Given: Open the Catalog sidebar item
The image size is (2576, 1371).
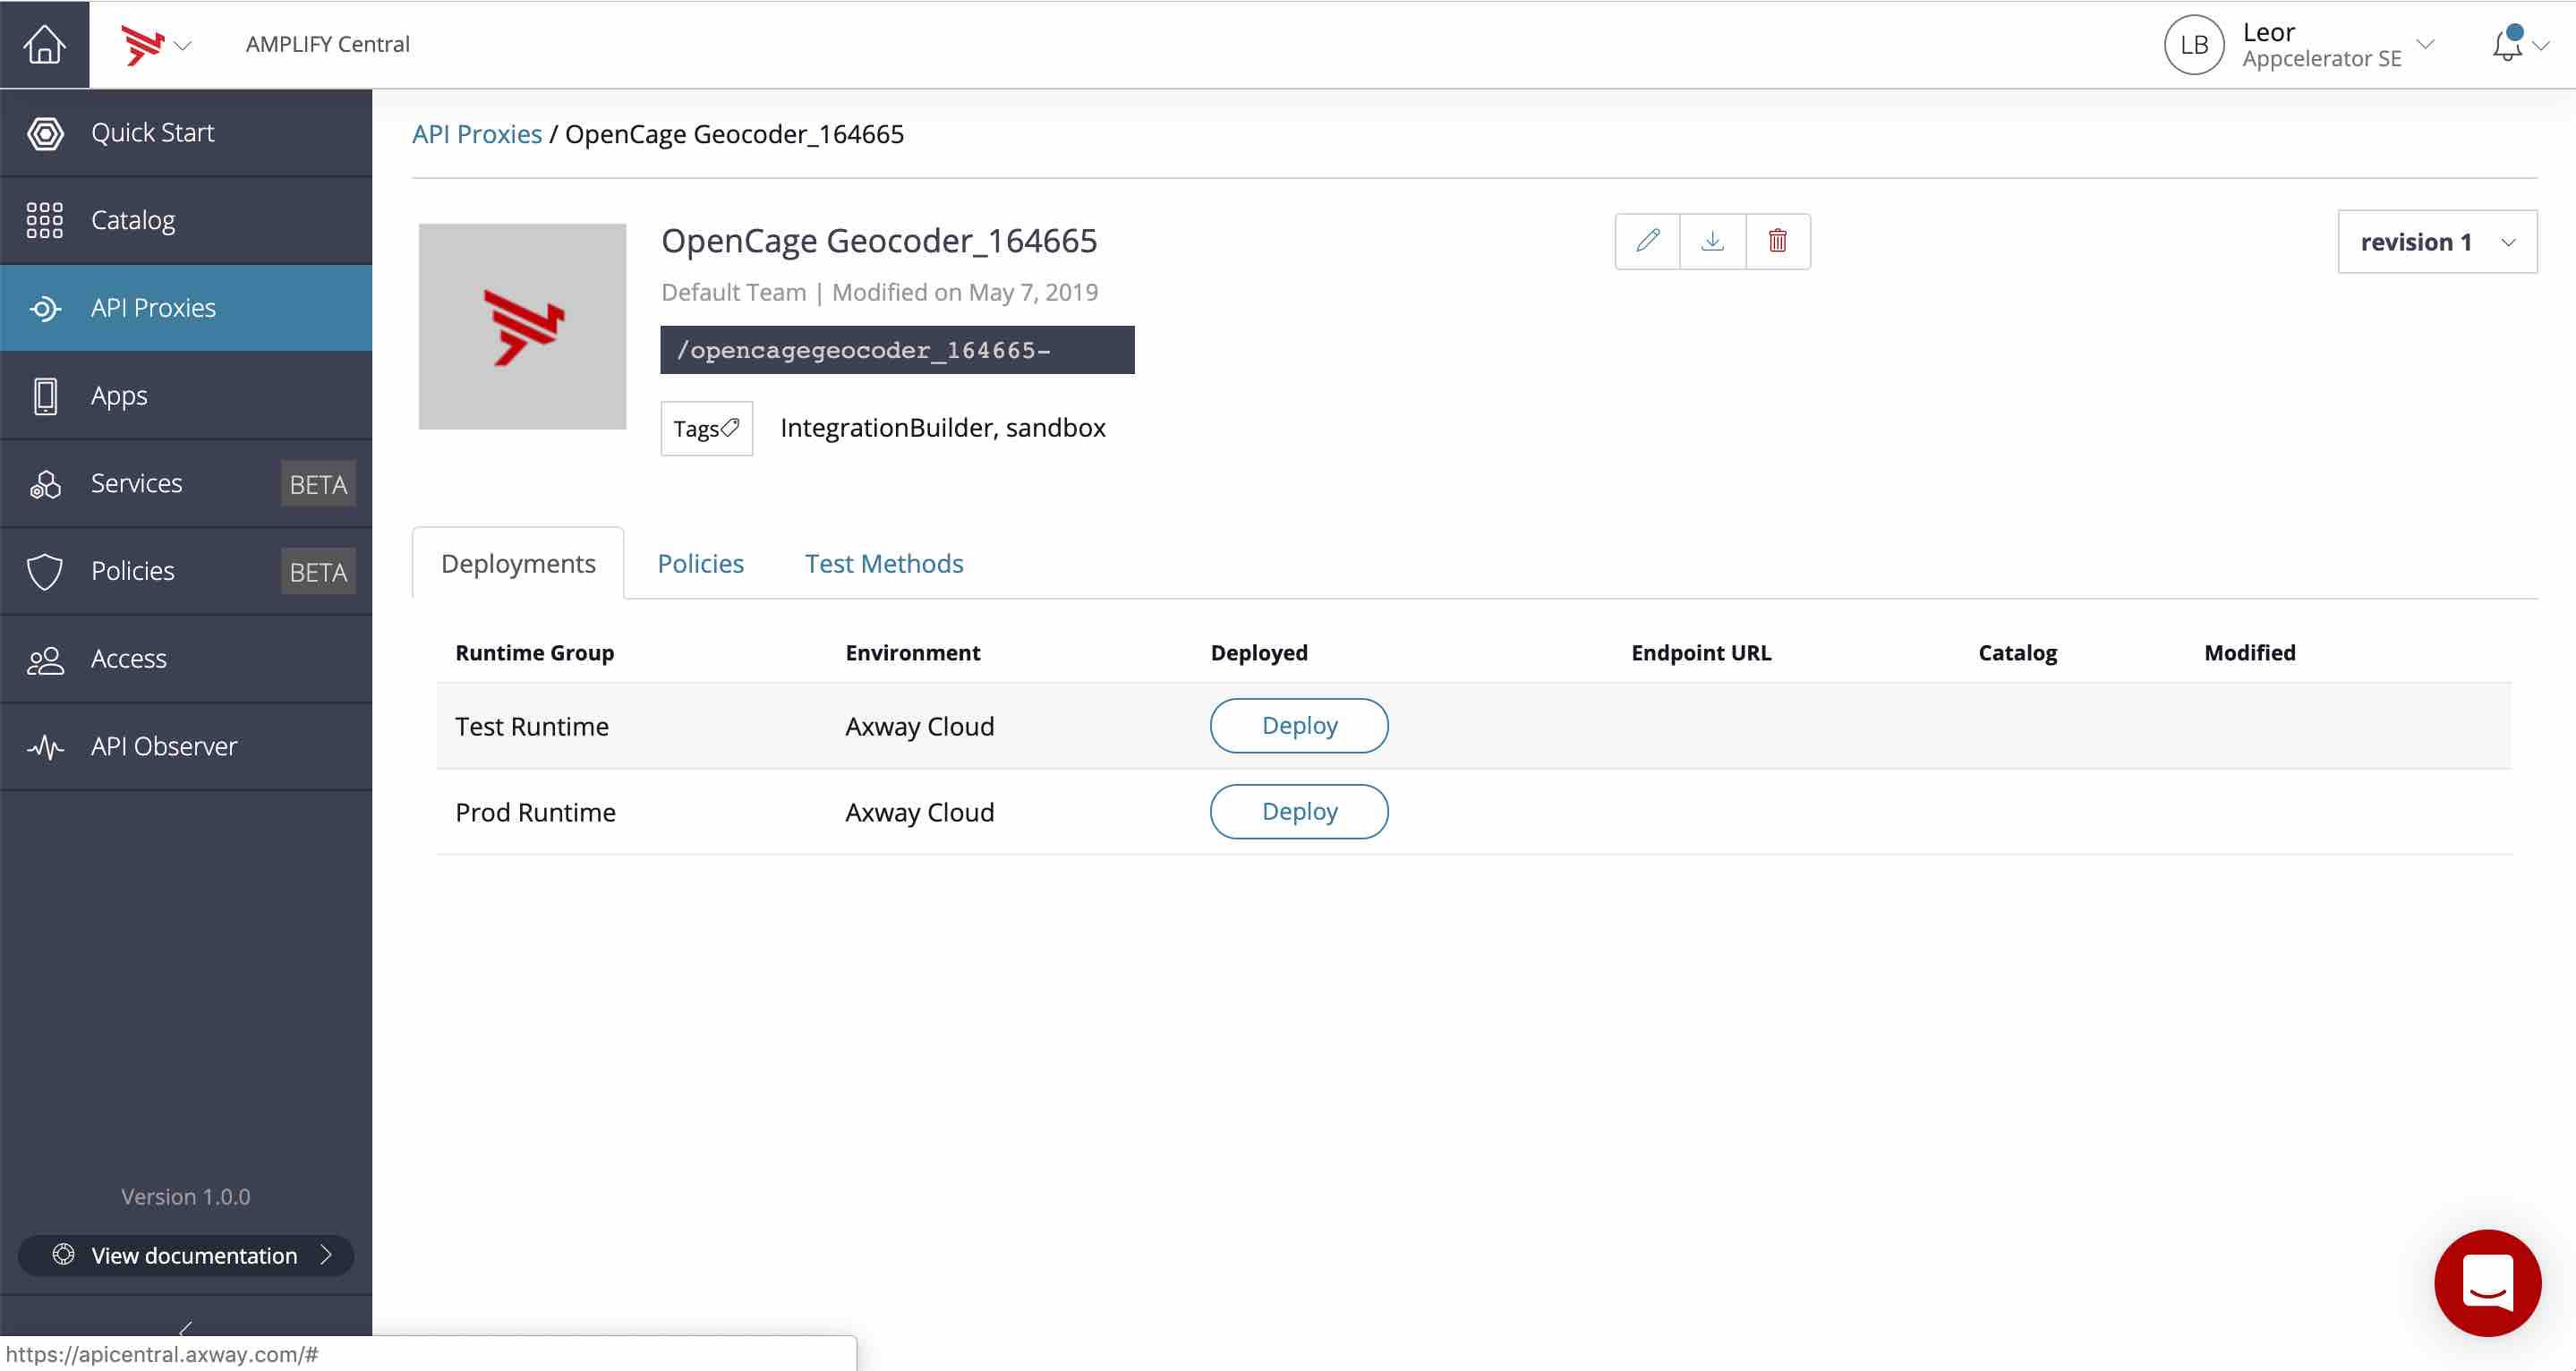Looking at the screenshot, I should click(186, 220).
